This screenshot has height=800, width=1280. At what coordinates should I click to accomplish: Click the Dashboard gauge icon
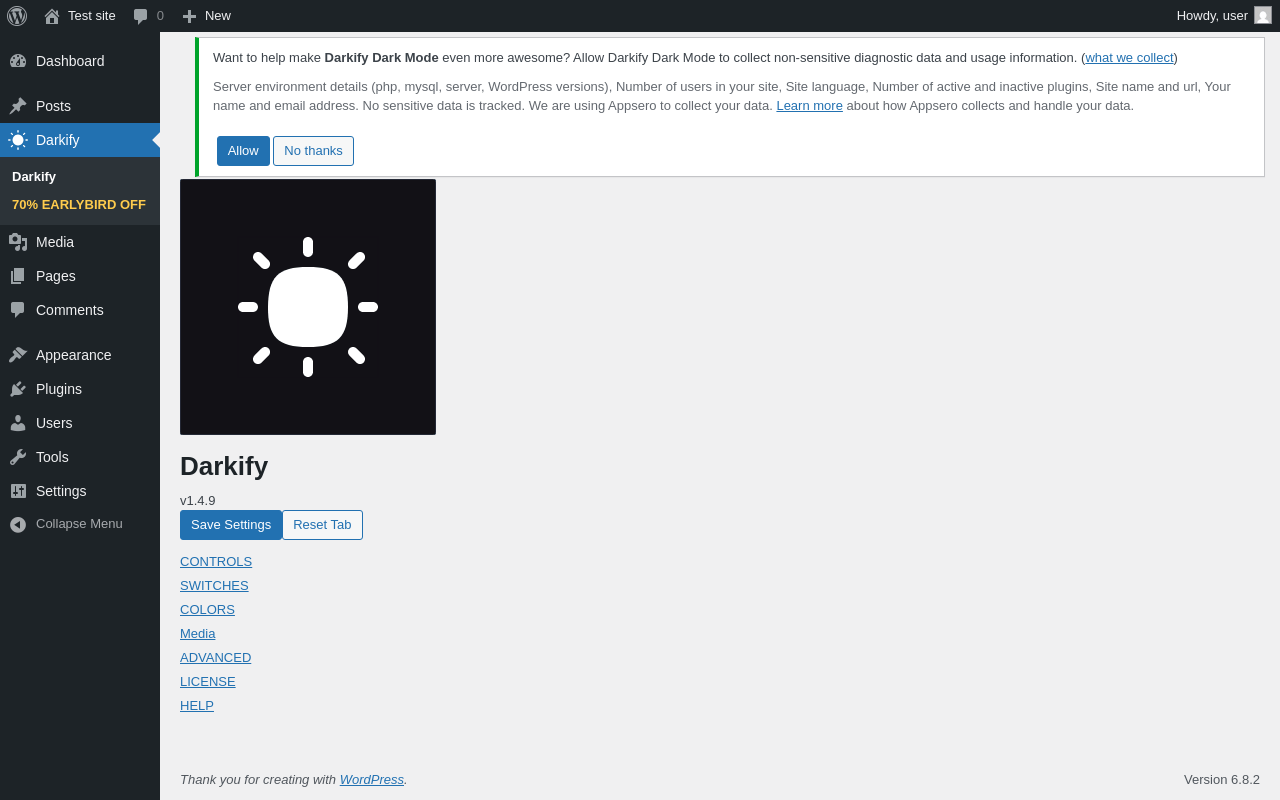tap(18, 61)
